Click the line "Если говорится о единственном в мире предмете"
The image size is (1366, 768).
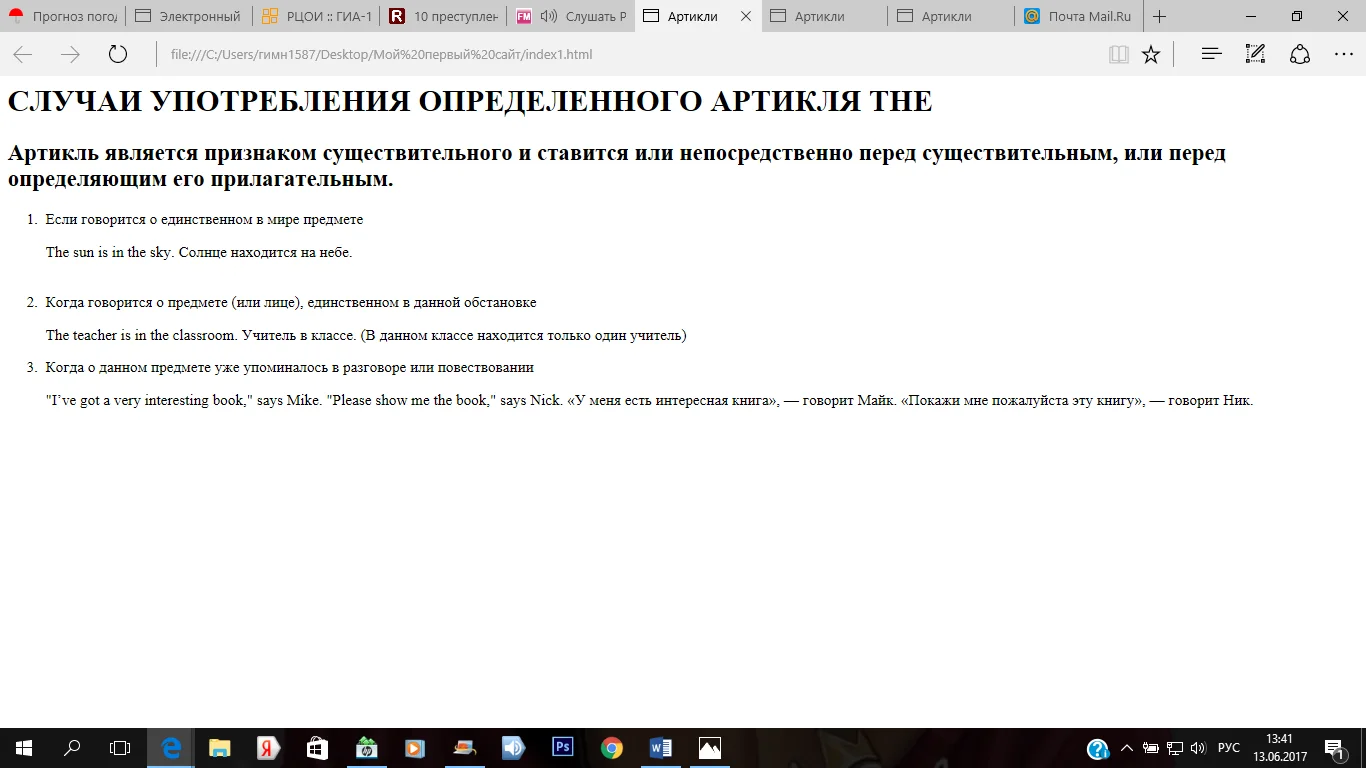(204, 219)
